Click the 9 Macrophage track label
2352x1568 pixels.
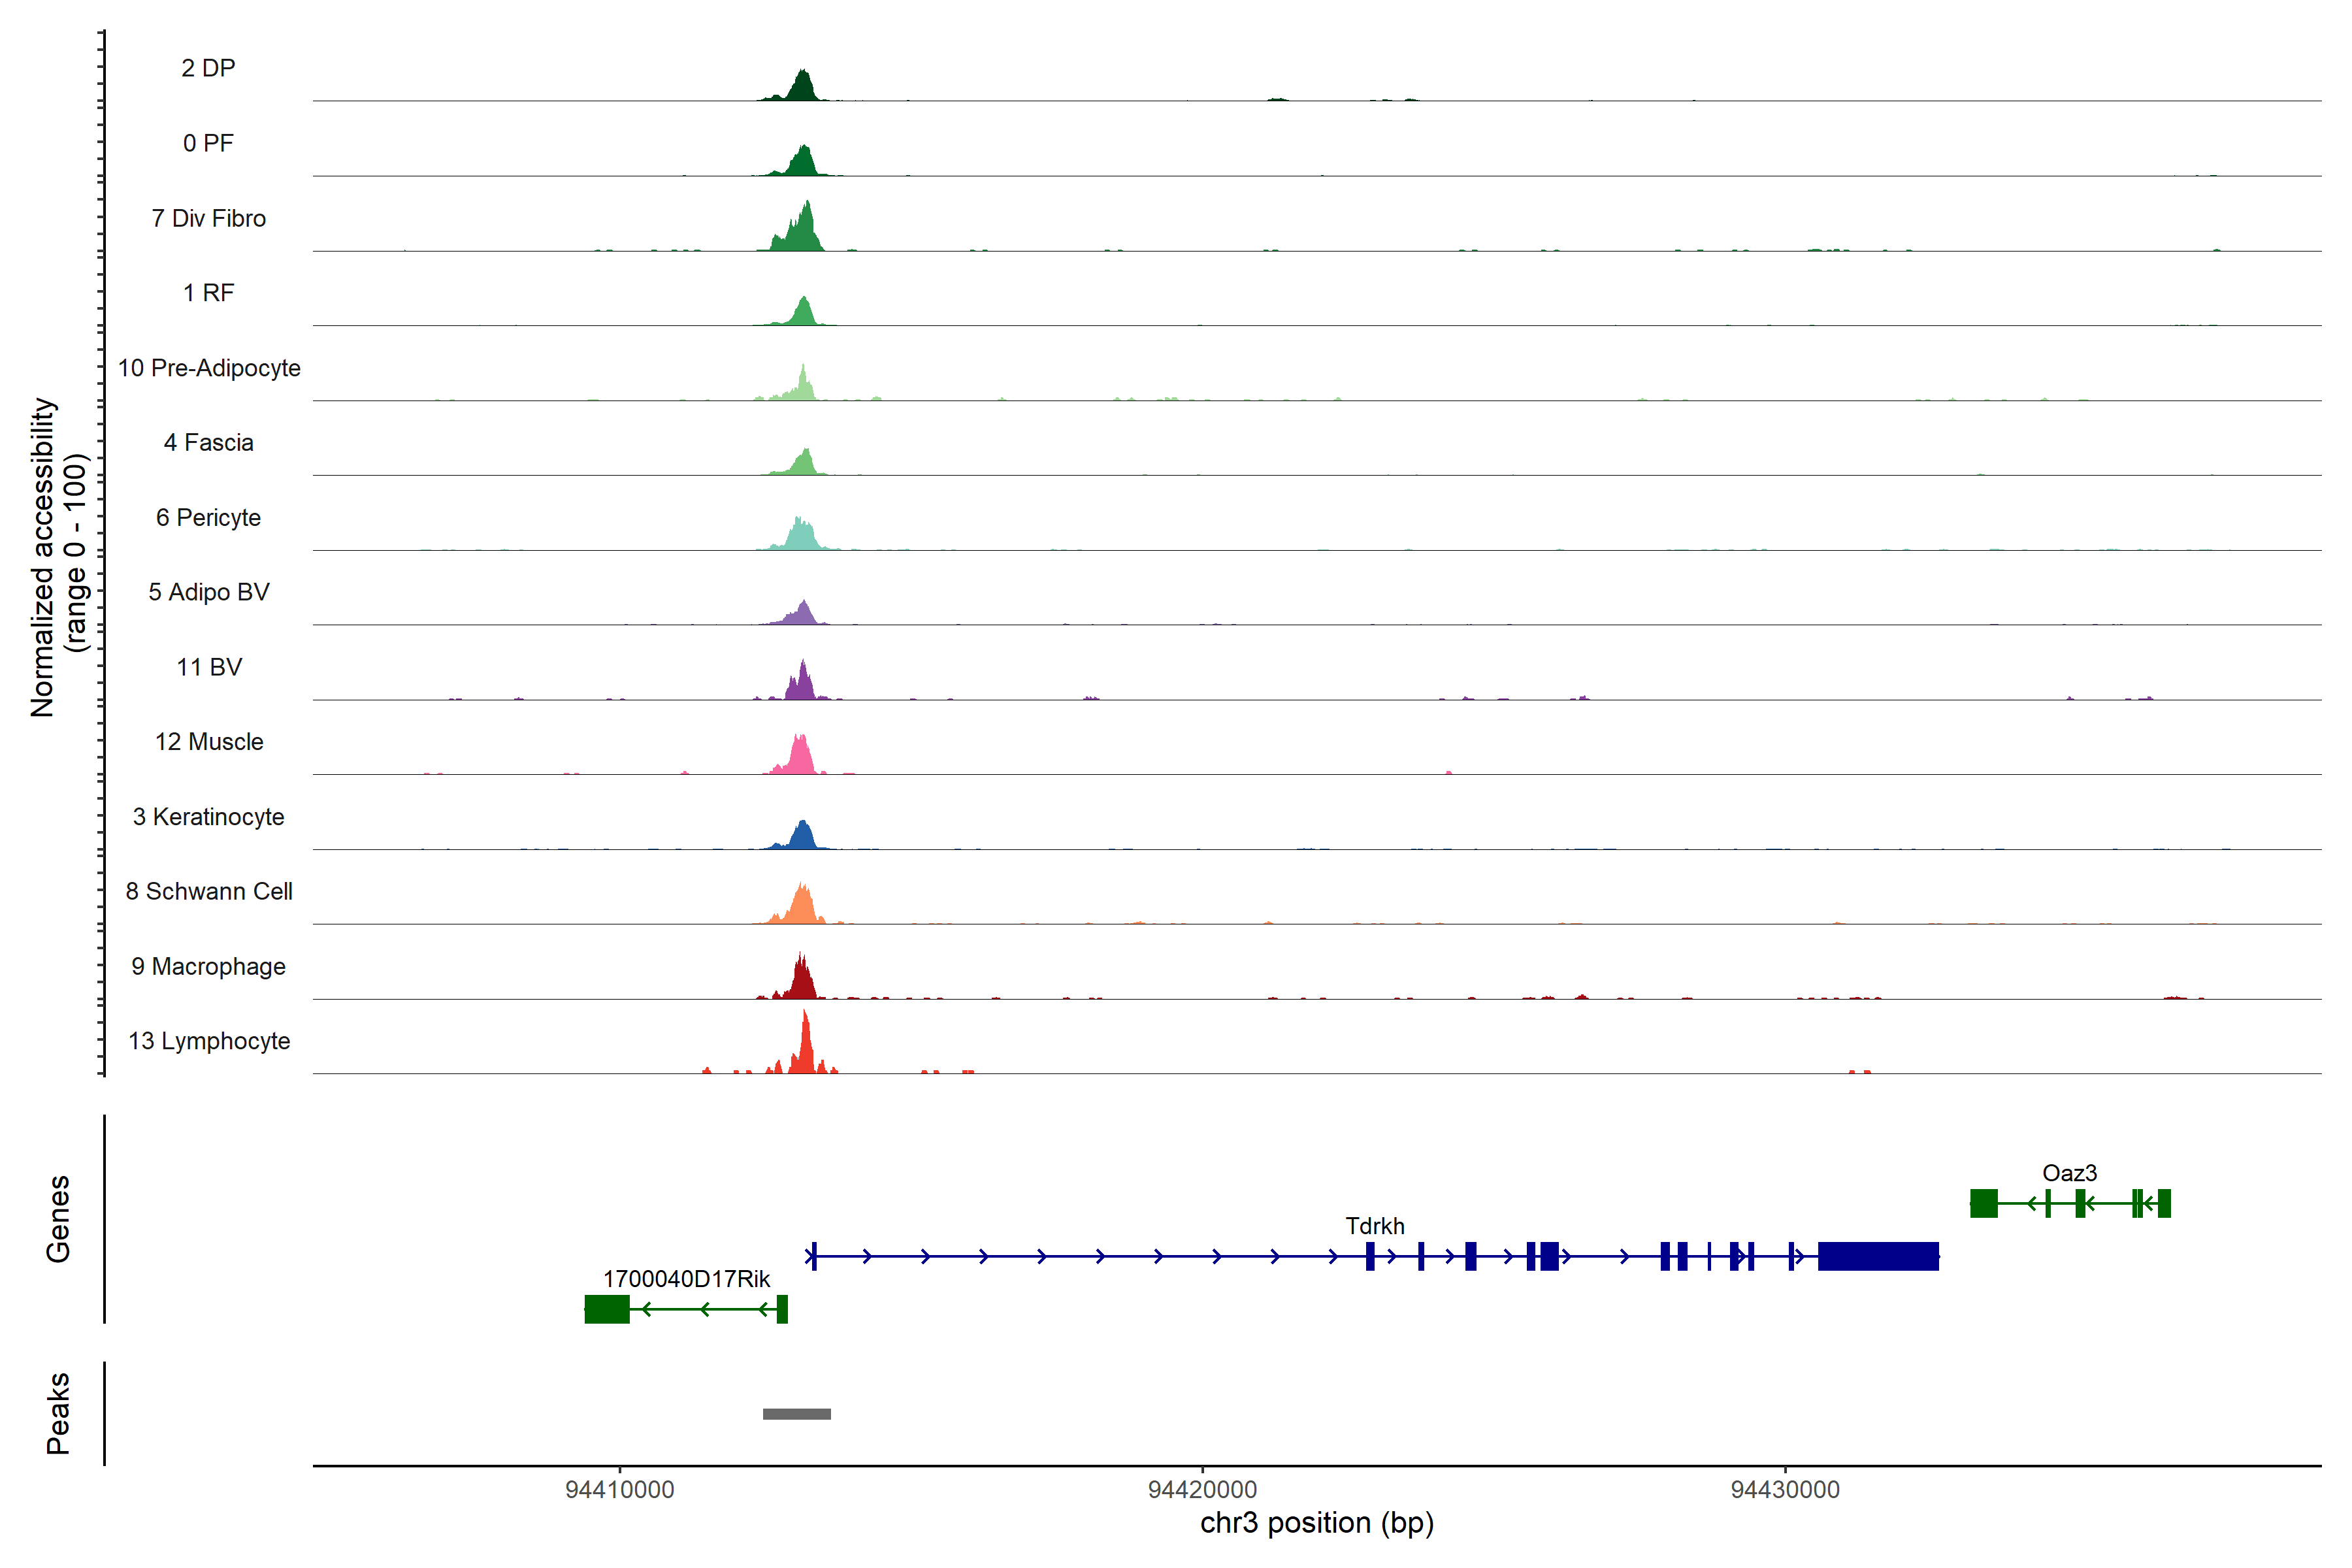[208, 966]
